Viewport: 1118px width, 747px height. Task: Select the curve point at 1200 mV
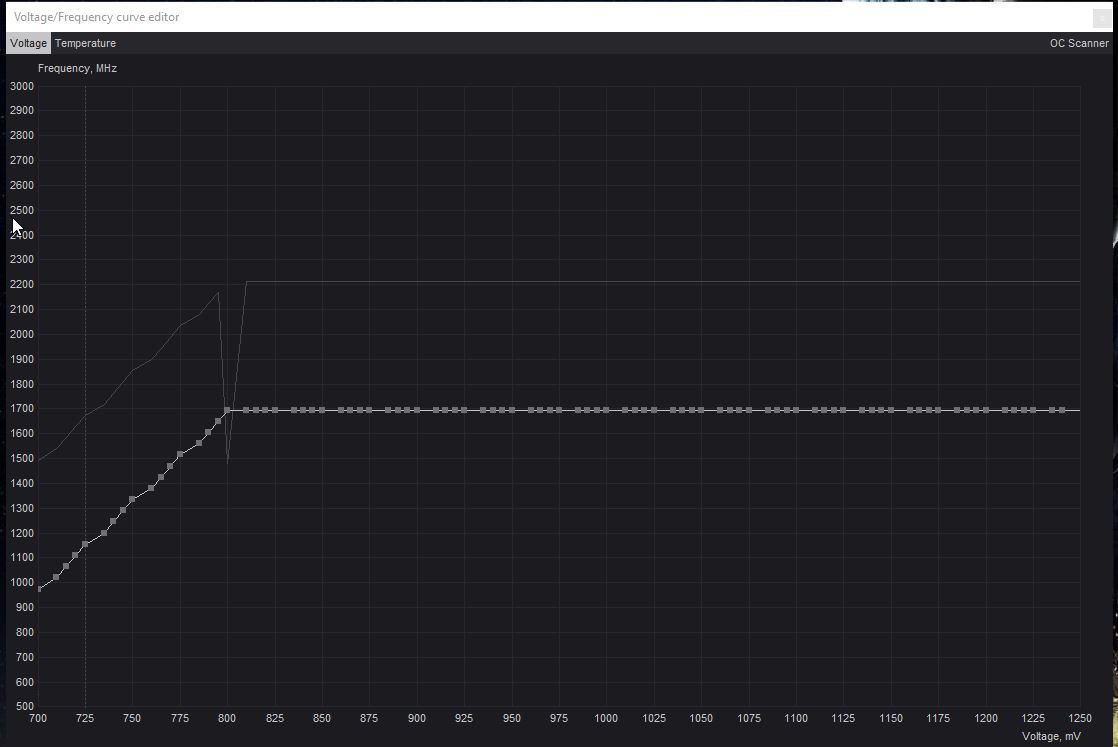coord(985,411)
